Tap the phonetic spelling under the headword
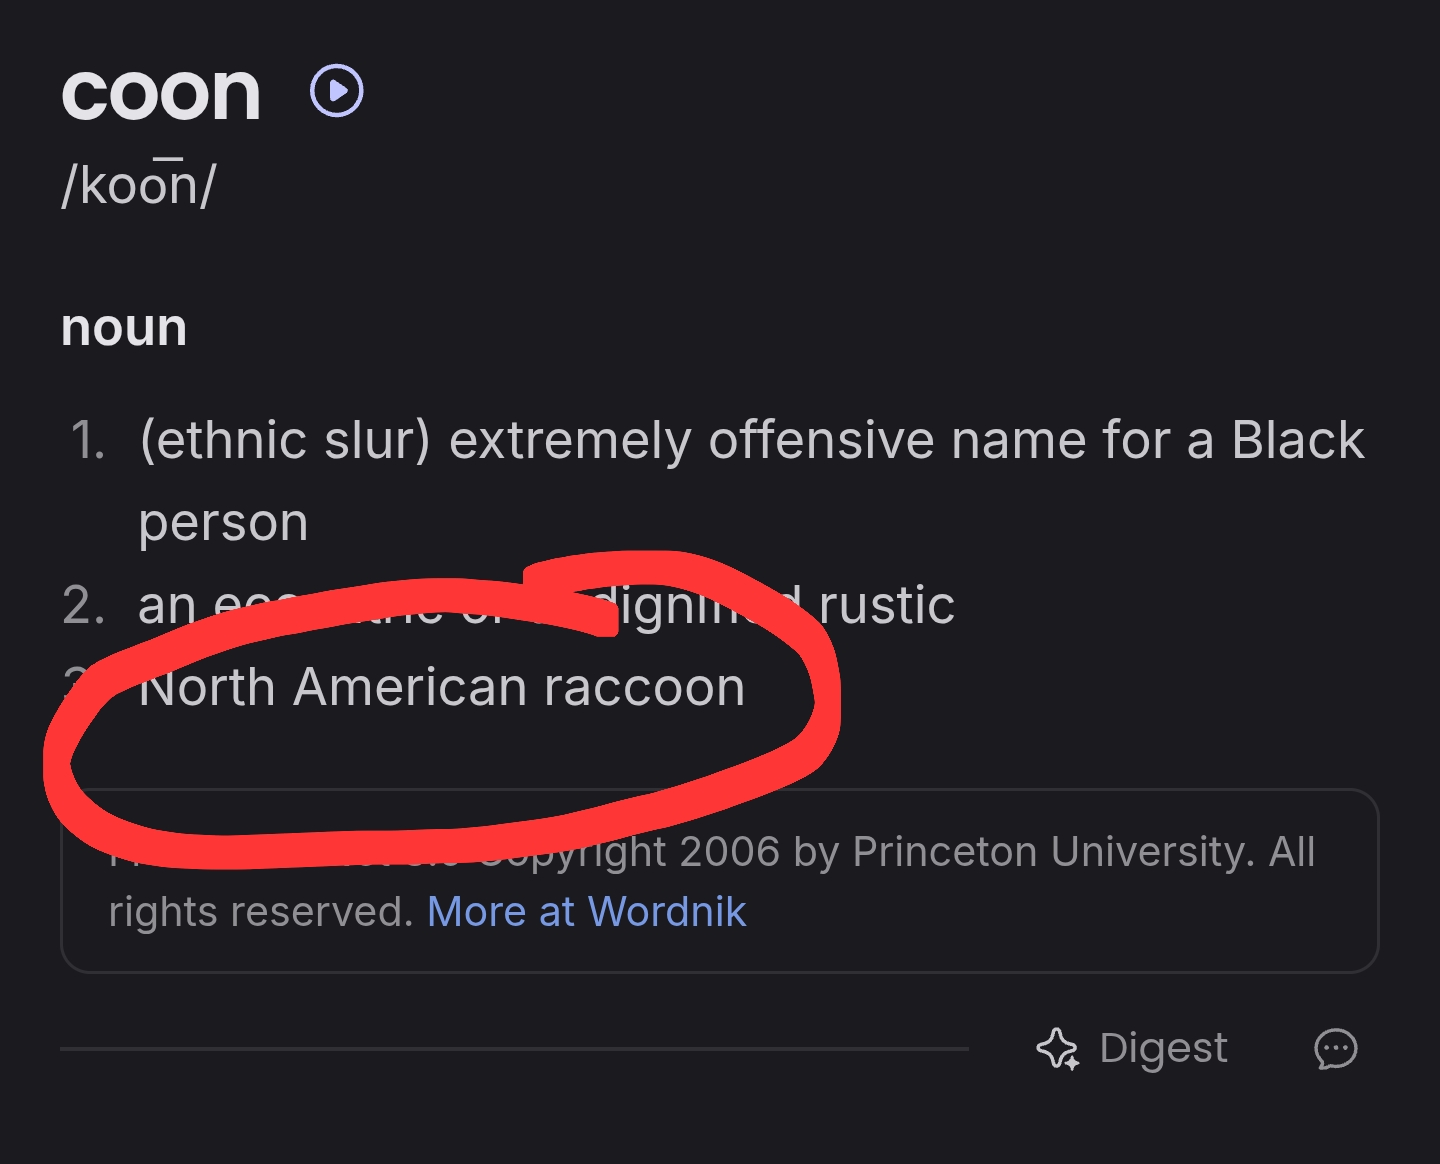 click(x=138, y=184)
